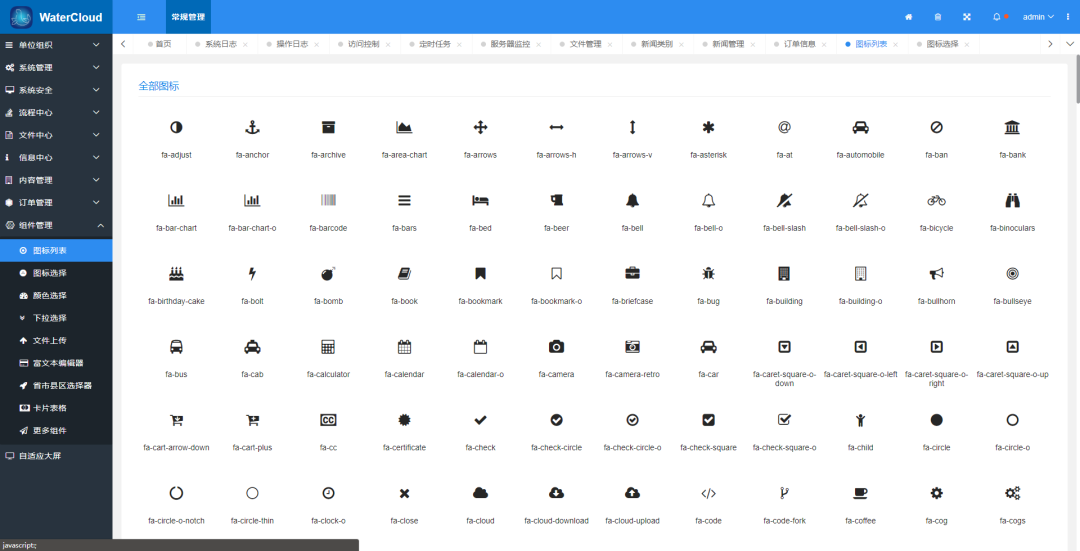Open notifications bell in header
Screen dimensions: 1080x551
click(997, 17)
